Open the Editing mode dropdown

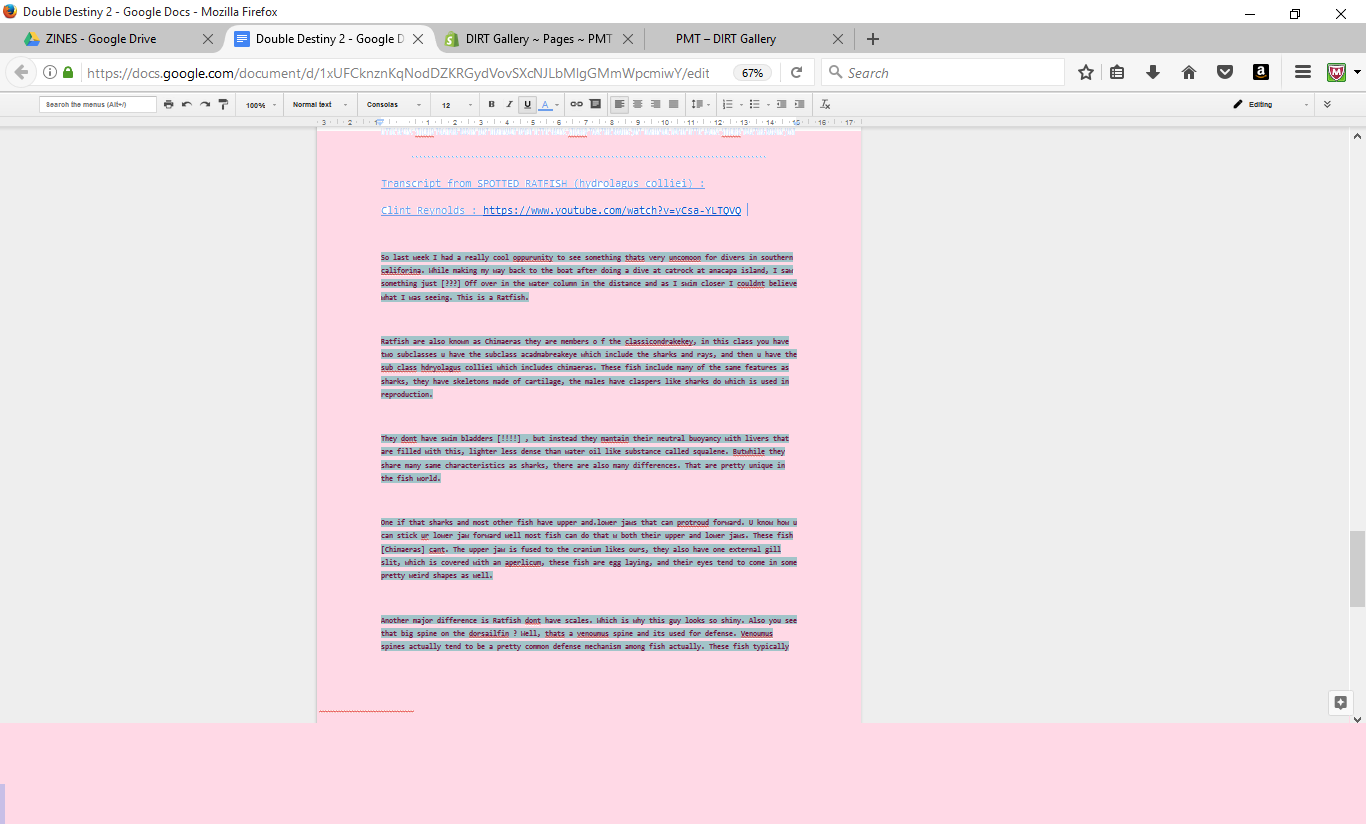click(x=1270, y=104)
